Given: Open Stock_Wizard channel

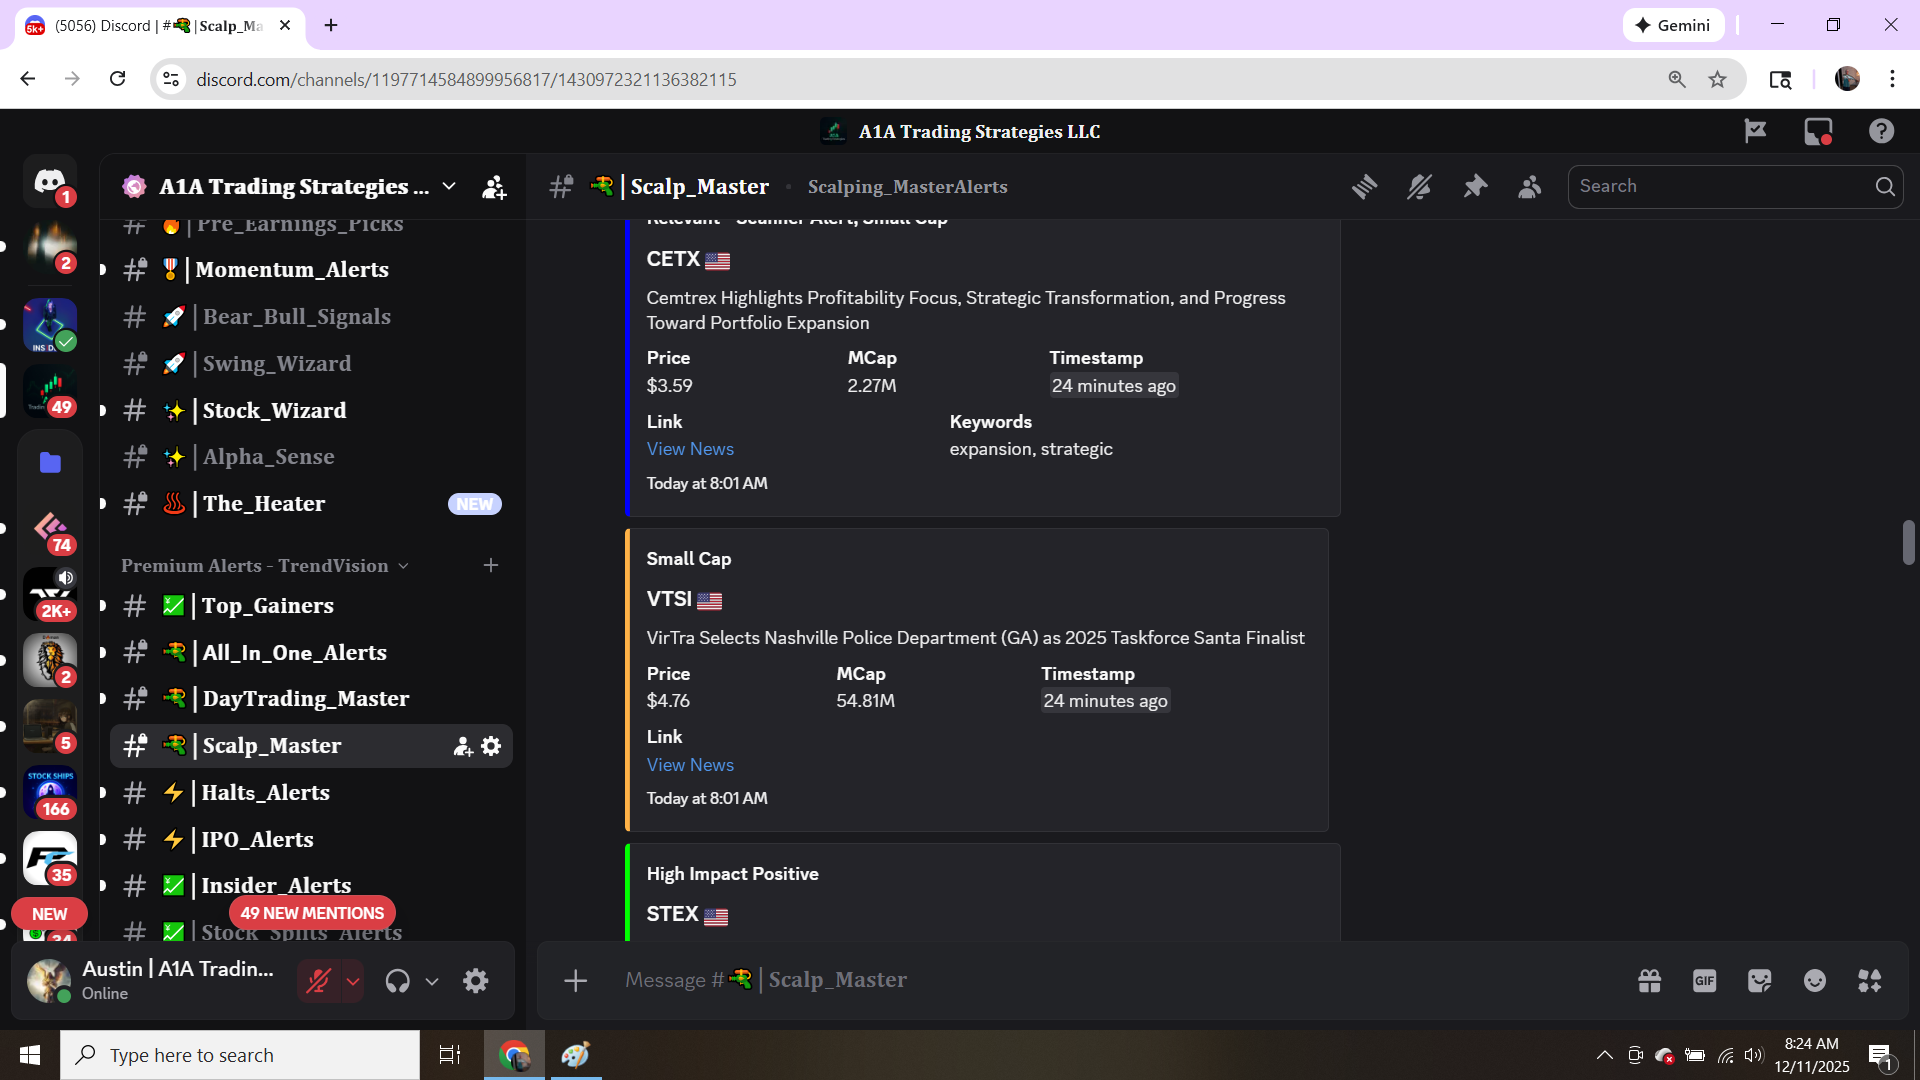Looking at the screenshot, I should point(311,411).
